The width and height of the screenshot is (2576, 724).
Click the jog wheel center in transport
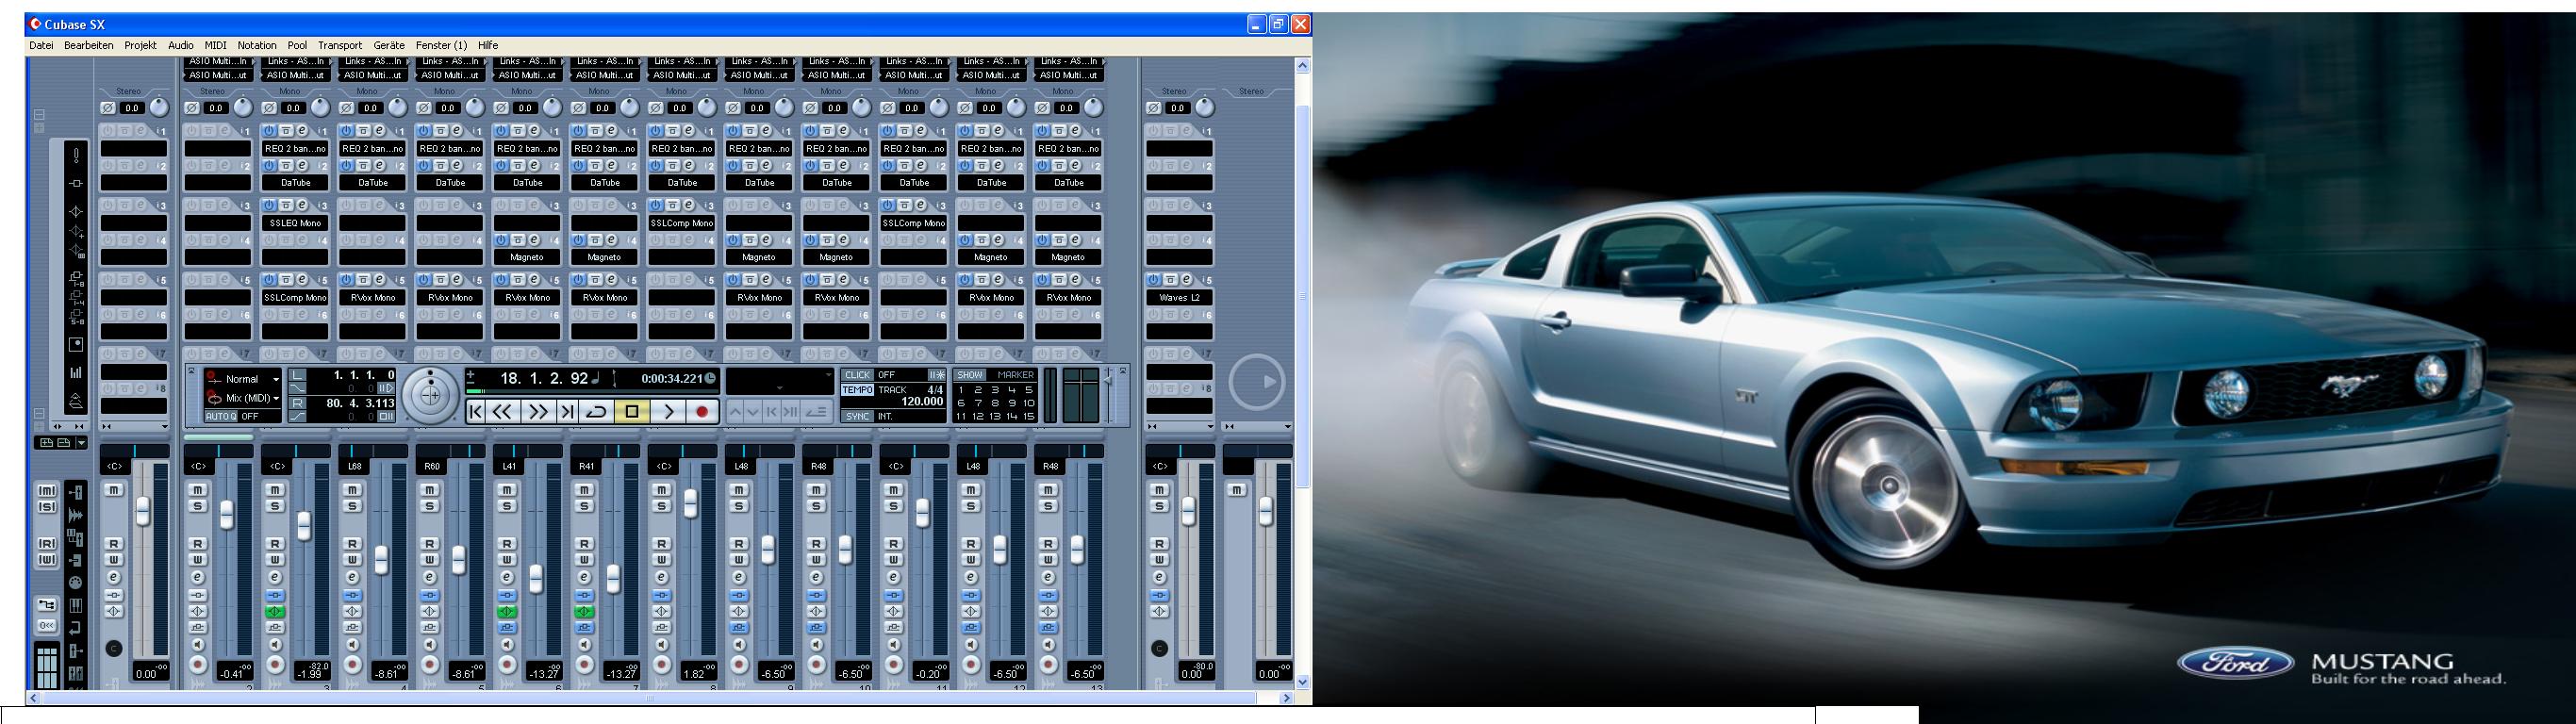(431, 395)
